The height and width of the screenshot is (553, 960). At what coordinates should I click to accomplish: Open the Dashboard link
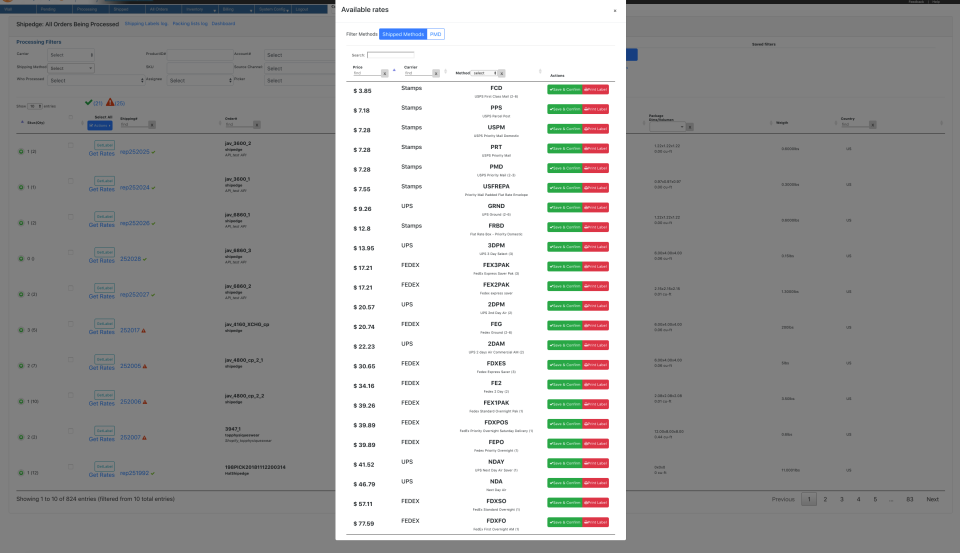223,24
